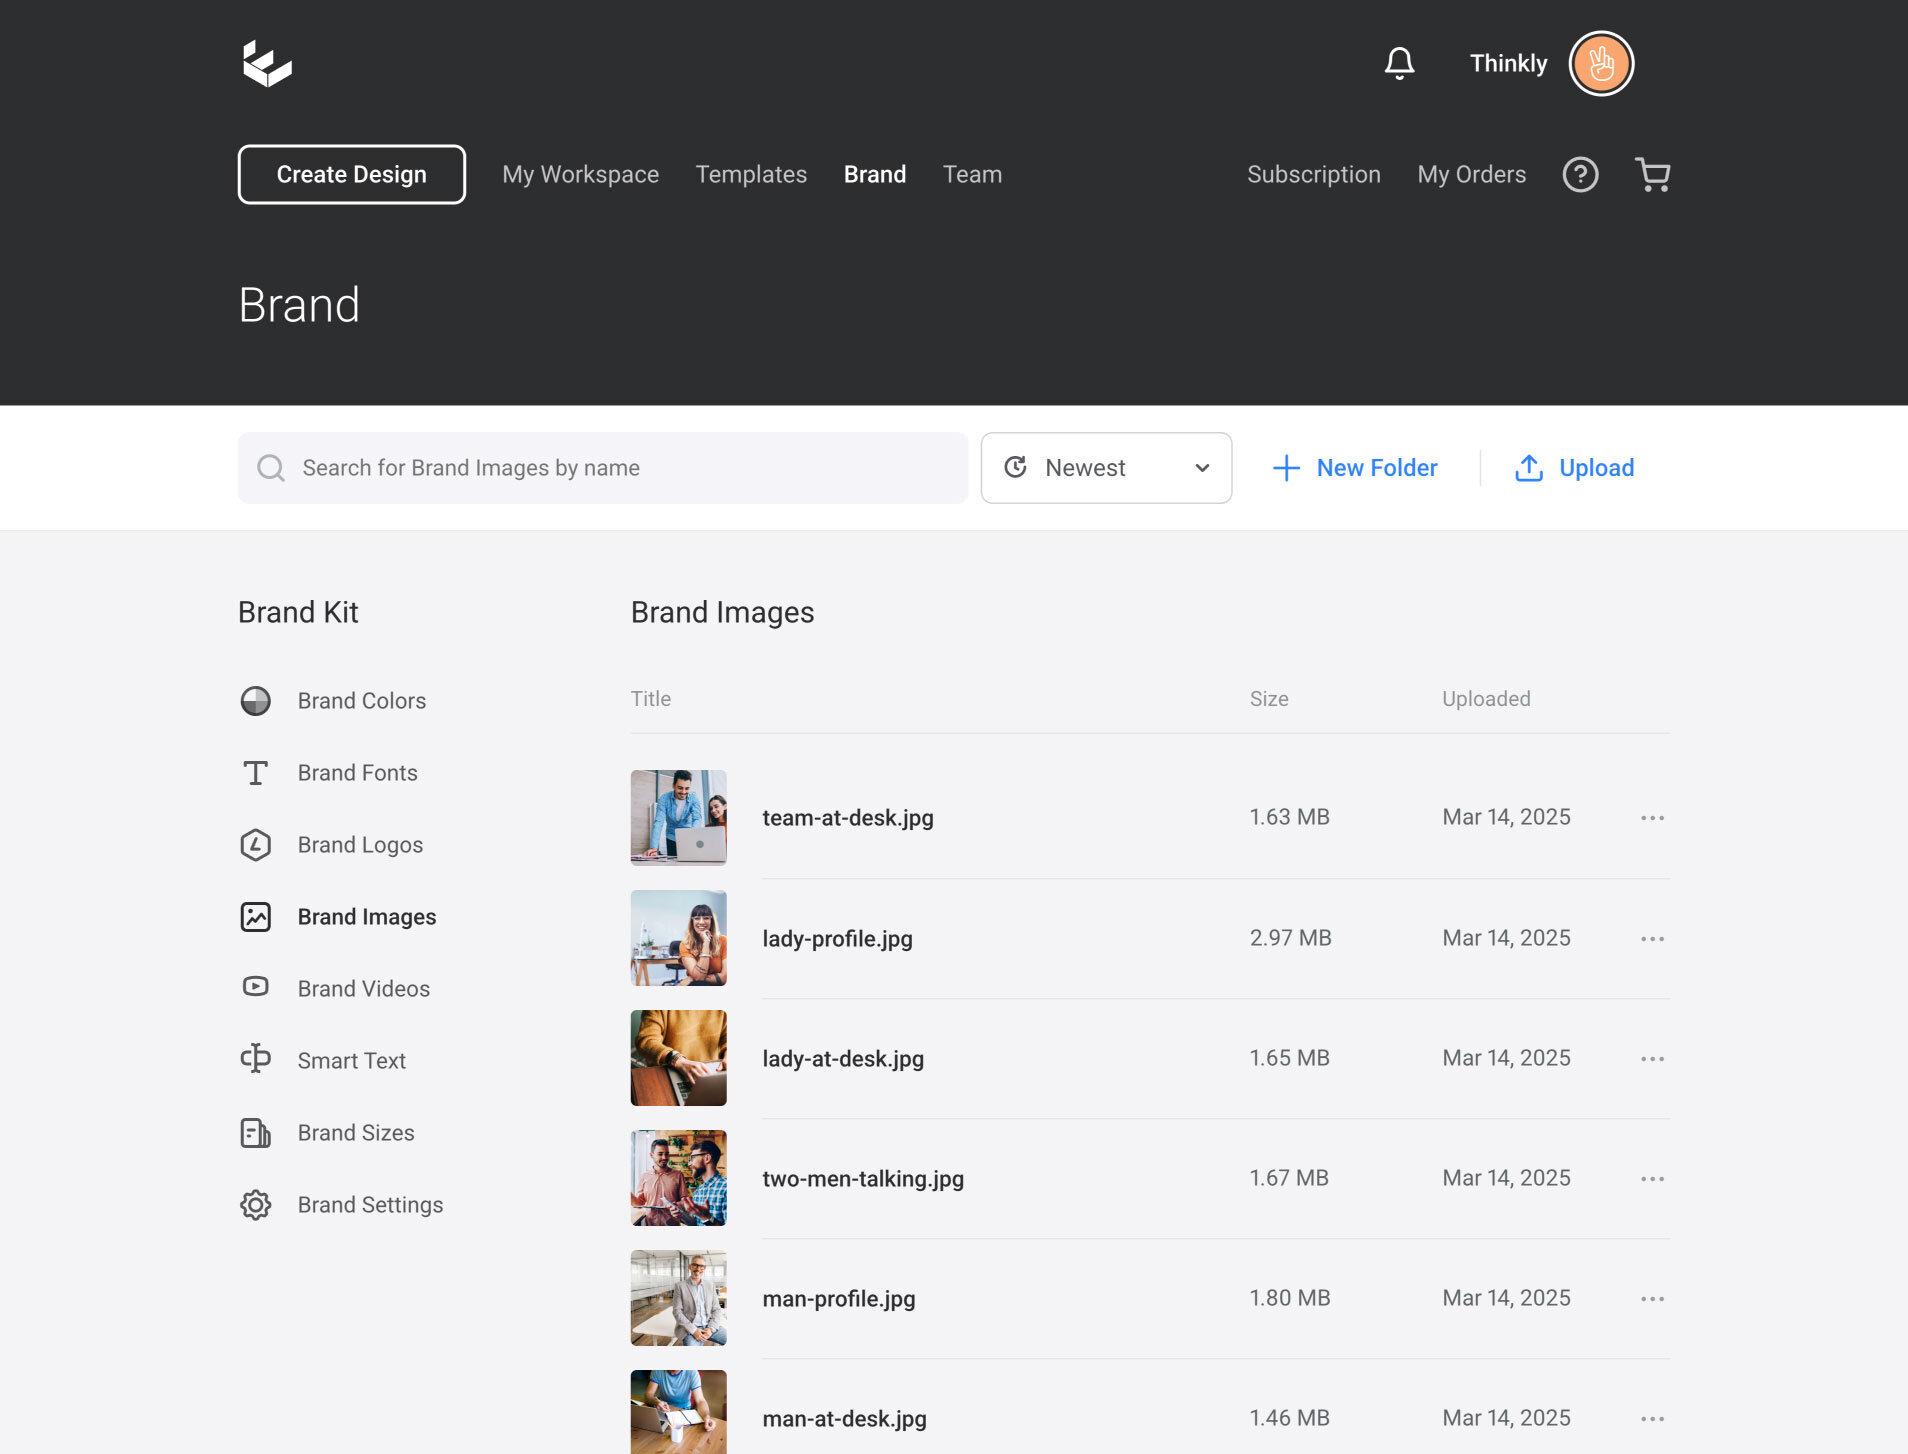Create a New Folder
Viewport: 1908px width, 1454px height.
tap(1354, 468)
